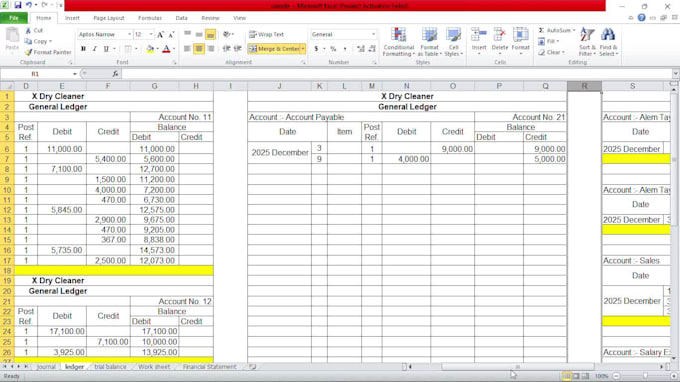Toggle align text left

coord(187,49)
